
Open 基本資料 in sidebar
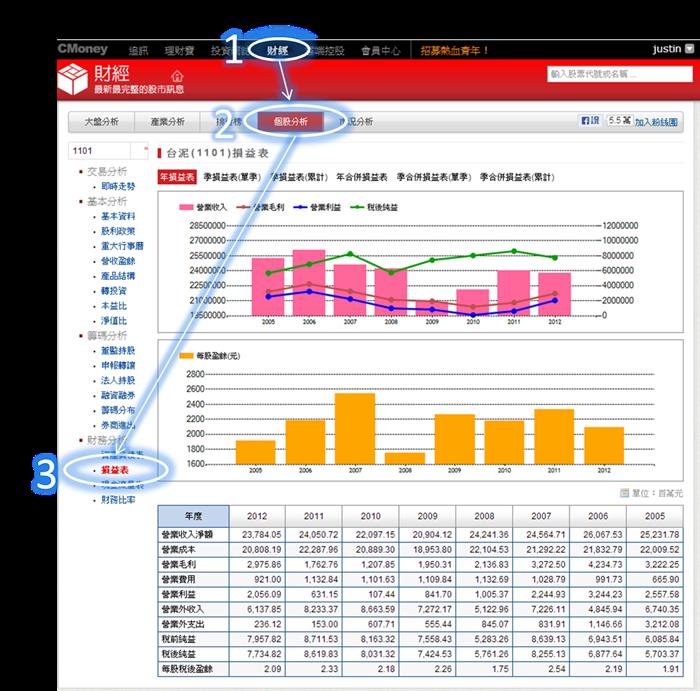click(118, 216)
